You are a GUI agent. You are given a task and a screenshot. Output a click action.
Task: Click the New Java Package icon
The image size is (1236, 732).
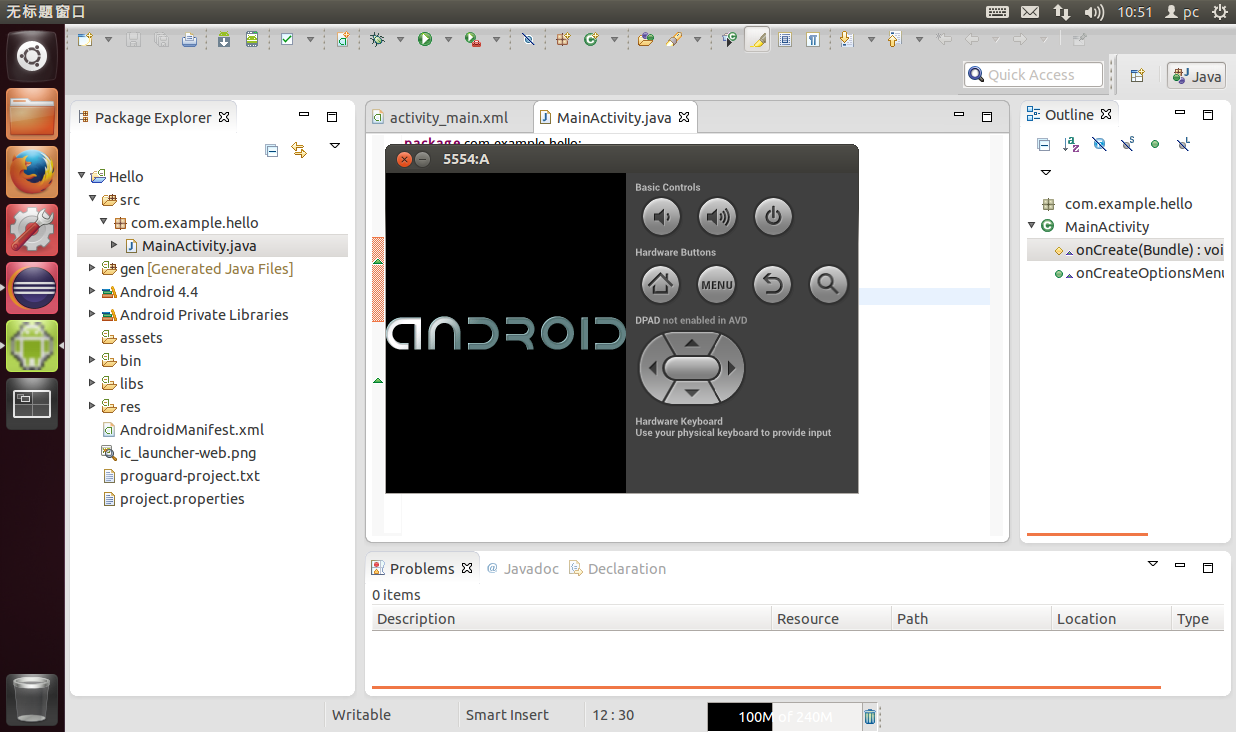[563, 40]
